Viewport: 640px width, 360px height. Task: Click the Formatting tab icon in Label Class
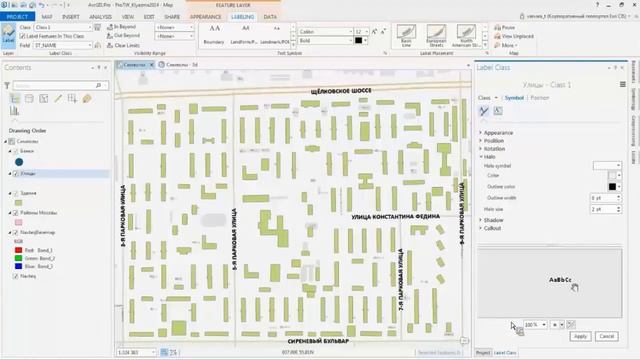click(x=498, y=111)
